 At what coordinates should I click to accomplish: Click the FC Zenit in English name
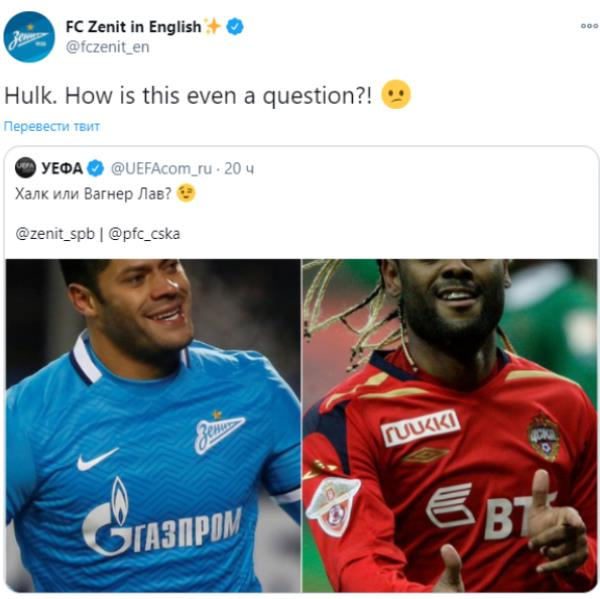click(x=133, y=27)
